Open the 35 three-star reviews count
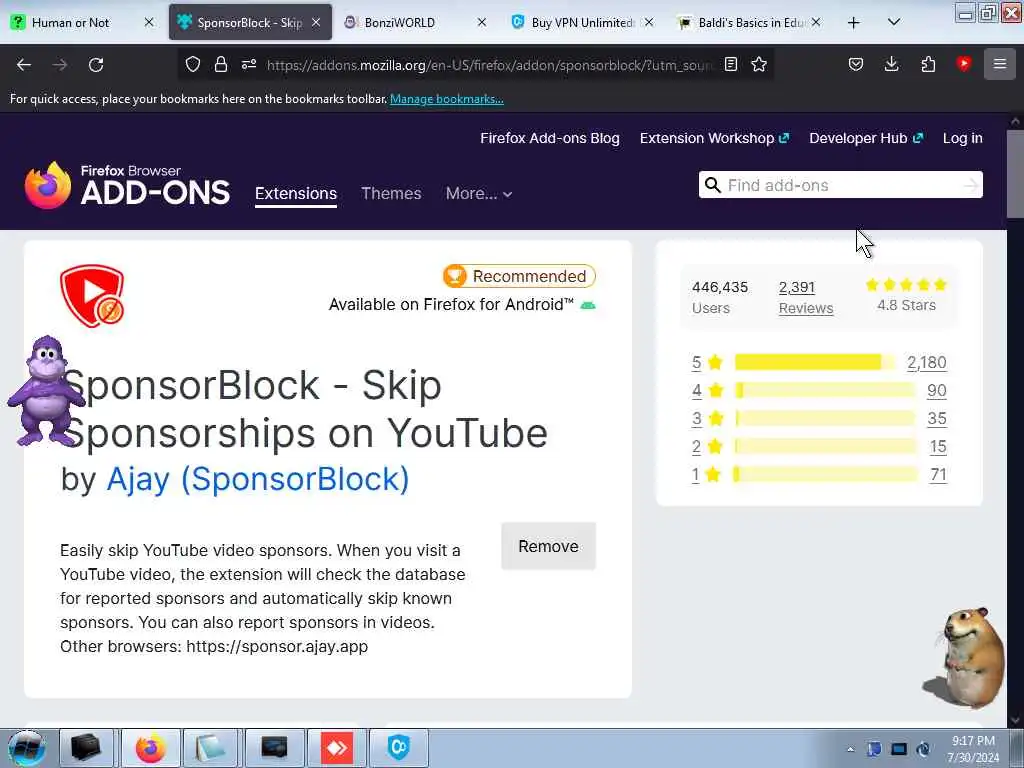This screenshot has width=1024, height=768. tap(936, 419)
